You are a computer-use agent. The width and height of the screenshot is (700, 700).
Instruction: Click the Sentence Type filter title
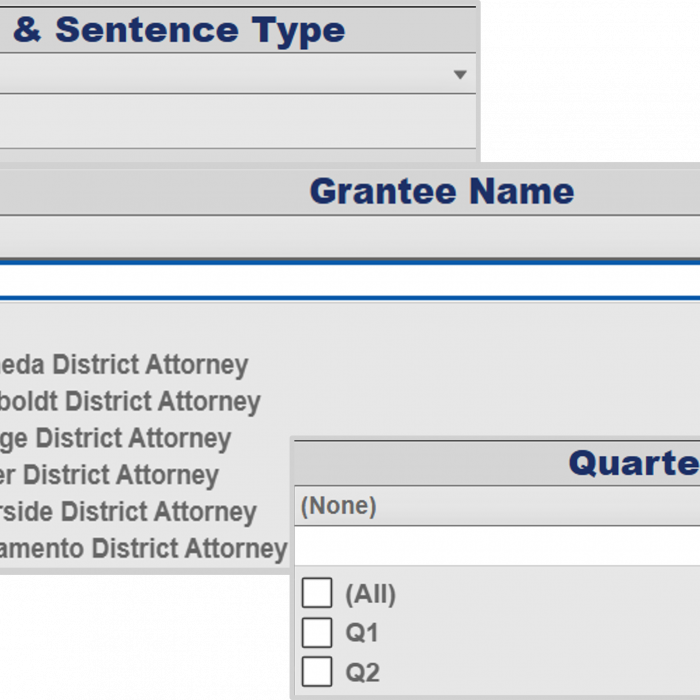(x=180, y=30)
